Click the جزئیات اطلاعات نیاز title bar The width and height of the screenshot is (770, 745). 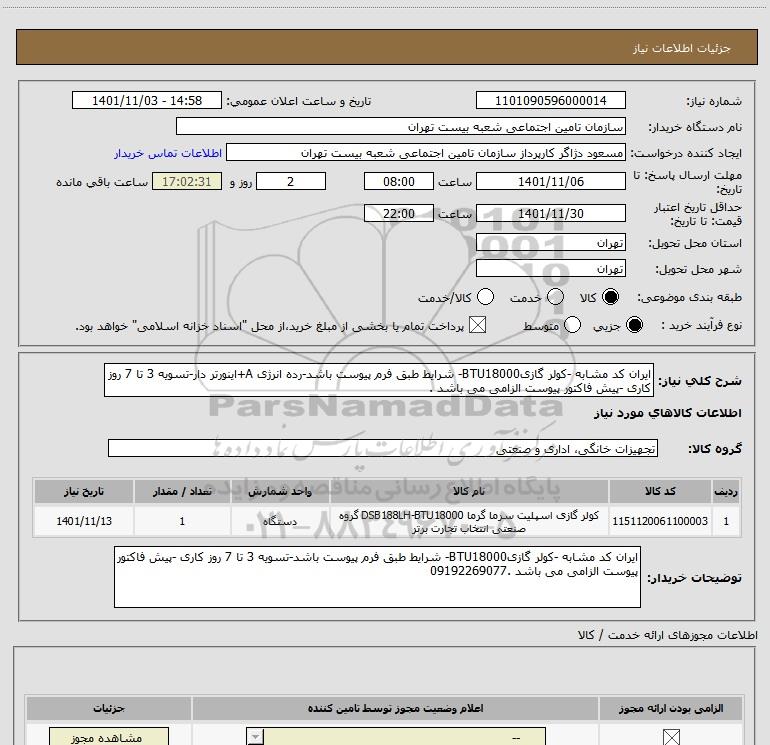(387, 47)
